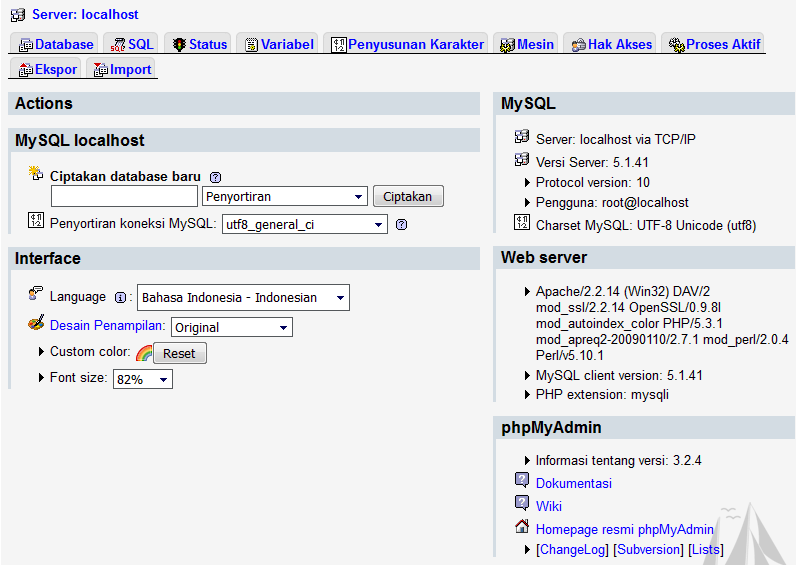Open help icon next to Ciptakan database baru
This screenshot has width=796, height=565.
[215, 177]
